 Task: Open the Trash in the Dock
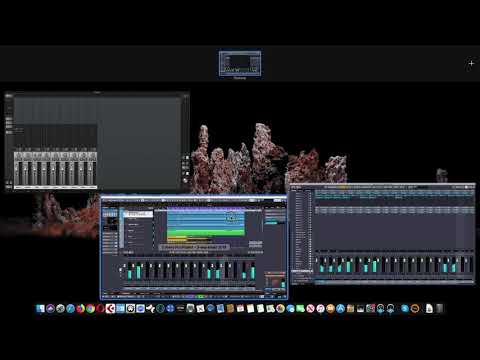(440, 309)
